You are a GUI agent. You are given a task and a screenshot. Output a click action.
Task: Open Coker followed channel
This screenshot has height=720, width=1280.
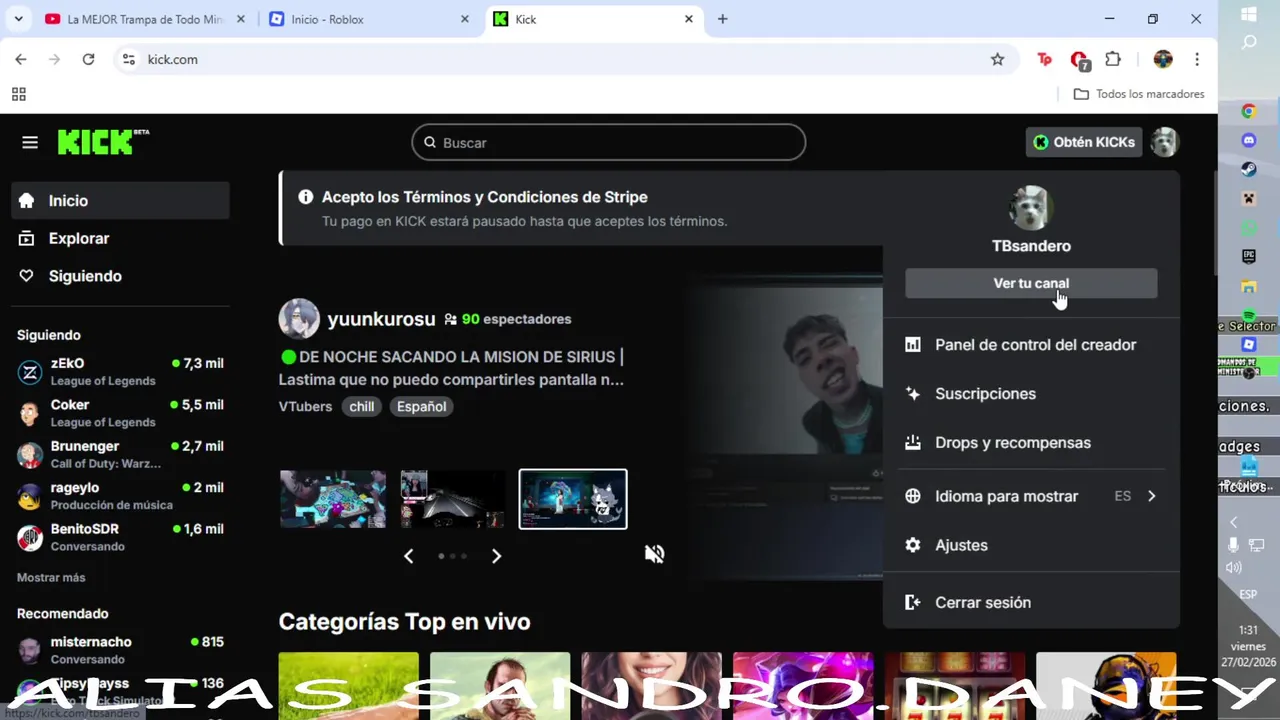120,413
